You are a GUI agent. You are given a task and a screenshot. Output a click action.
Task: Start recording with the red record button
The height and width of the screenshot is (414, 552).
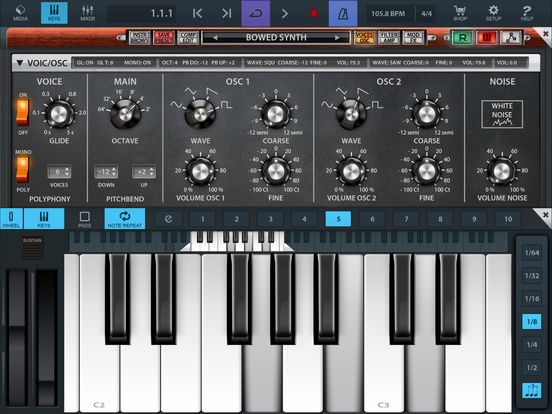coord(314,13)
